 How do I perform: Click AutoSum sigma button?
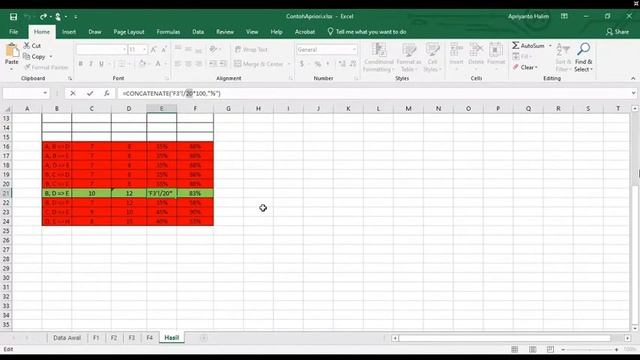[x=528, y=46]
